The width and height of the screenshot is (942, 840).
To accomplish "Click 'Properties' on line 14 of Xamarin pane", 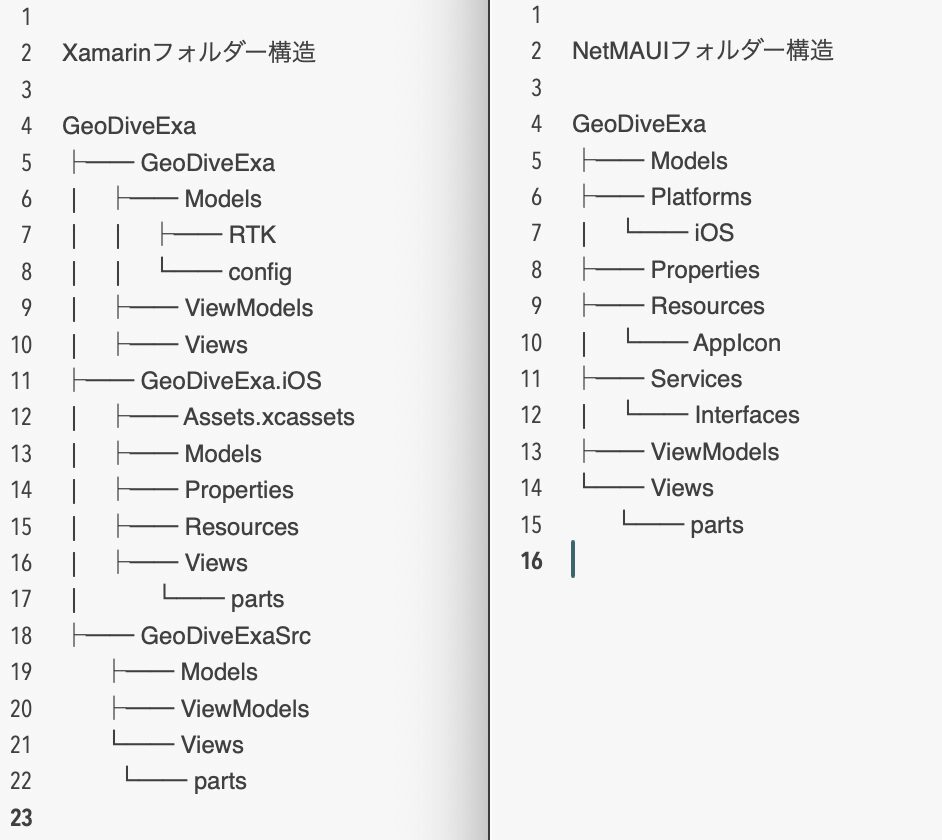I will [x=239, y=490].
